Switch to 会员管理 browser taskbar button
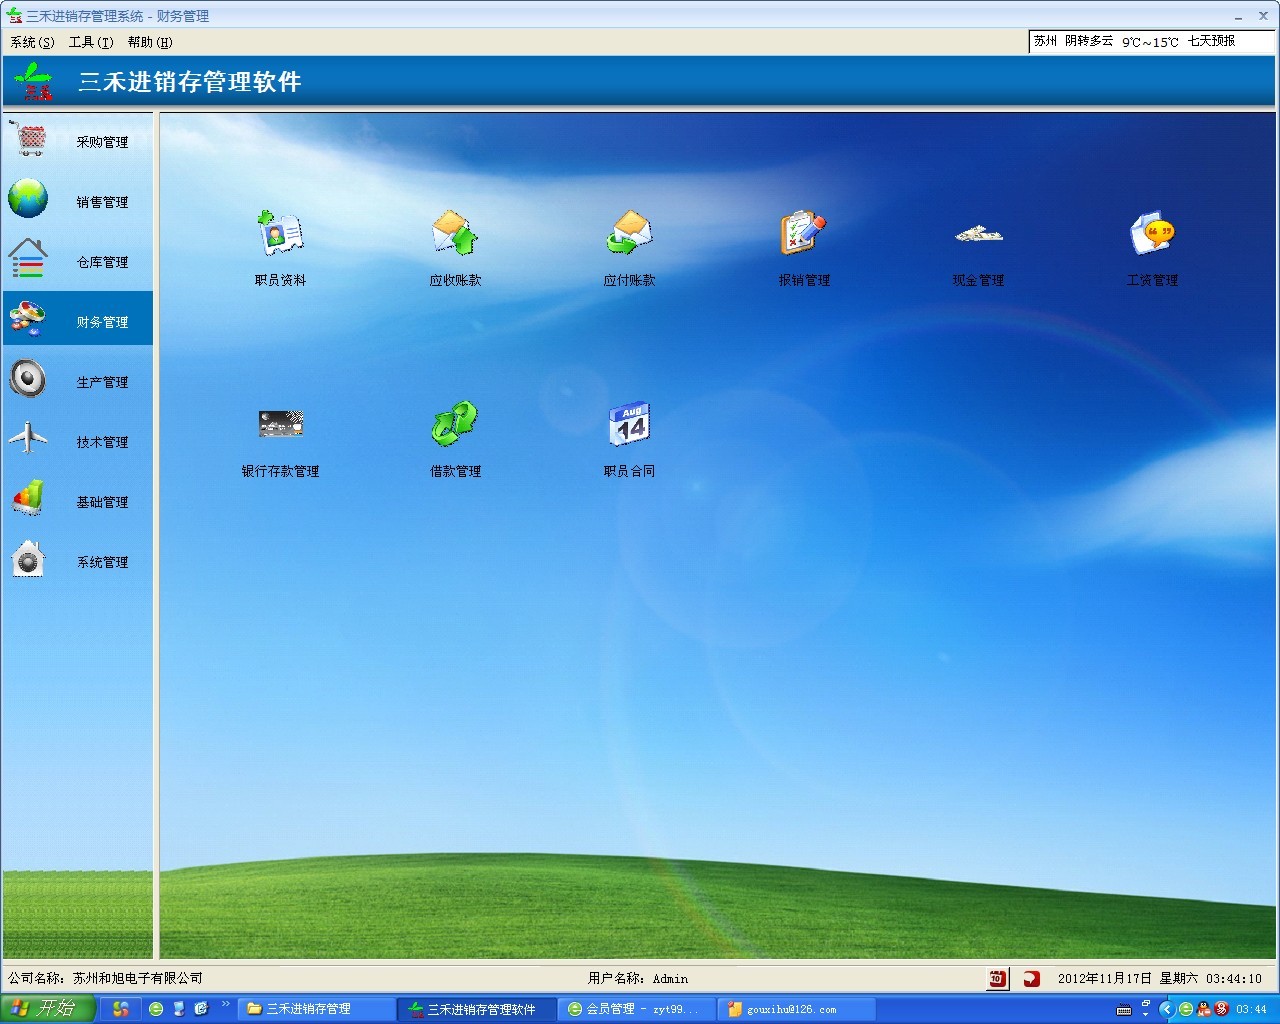1280x1024 pixels. point(636,1009)
